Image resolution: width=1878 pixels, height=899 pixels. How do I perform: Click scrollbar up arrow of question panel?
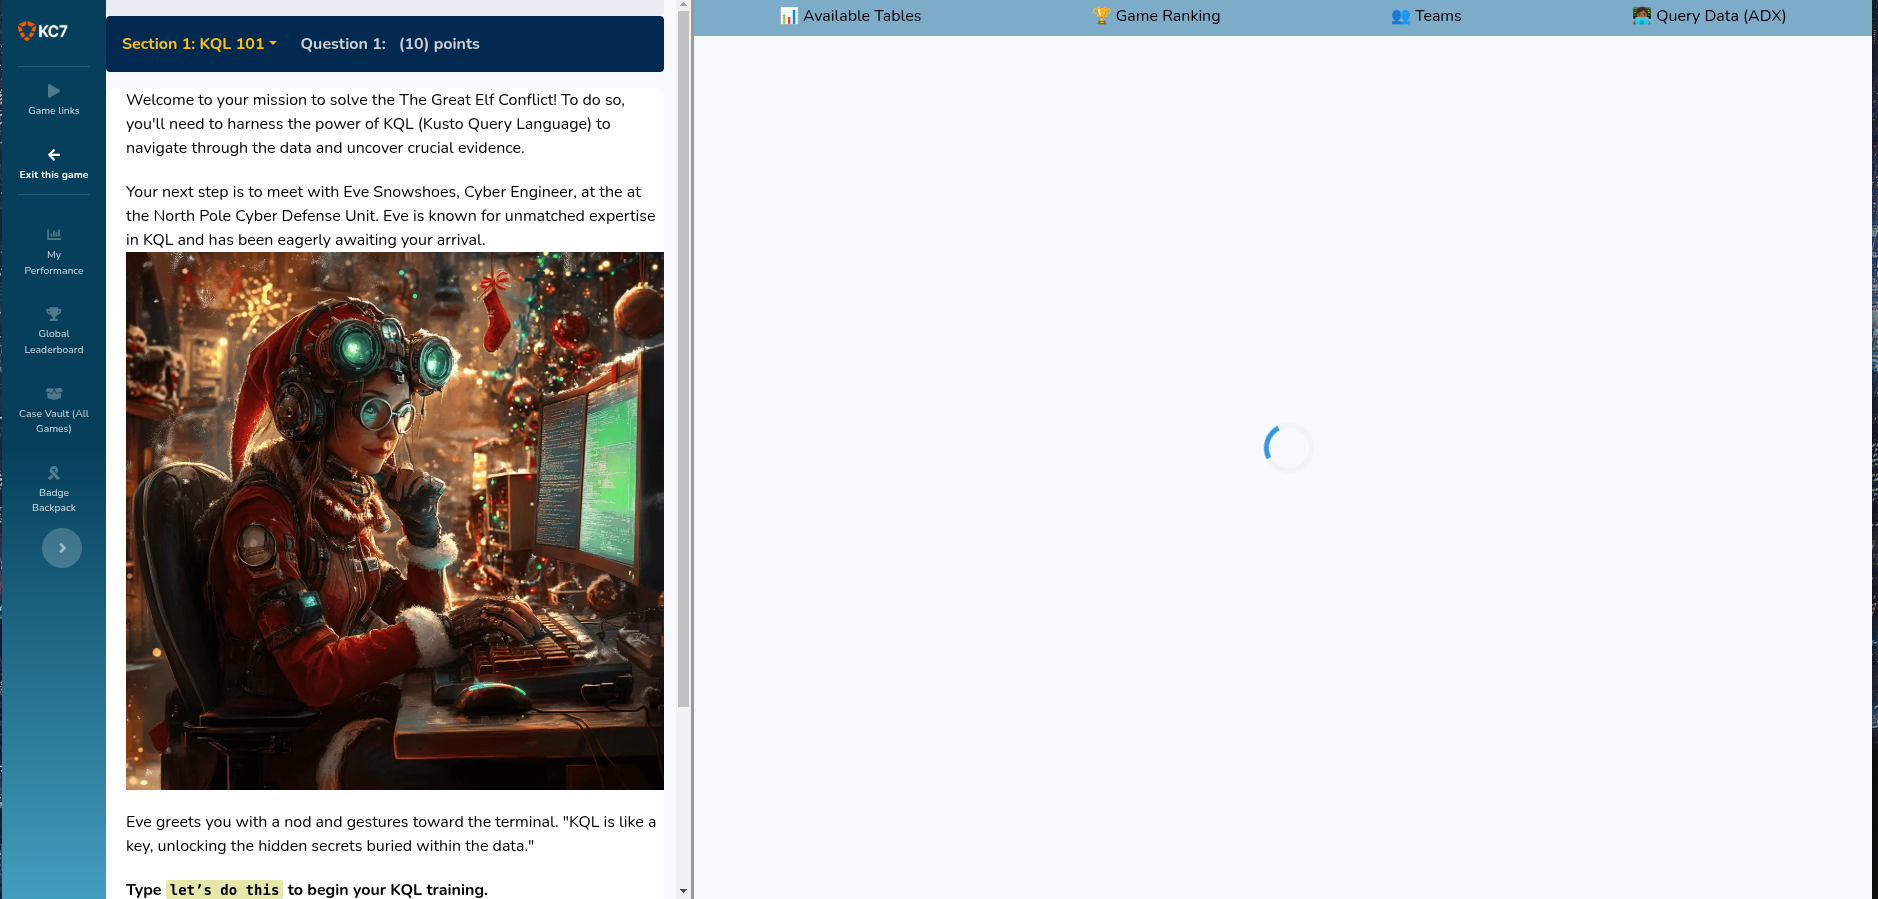click(x=683, y=5)
